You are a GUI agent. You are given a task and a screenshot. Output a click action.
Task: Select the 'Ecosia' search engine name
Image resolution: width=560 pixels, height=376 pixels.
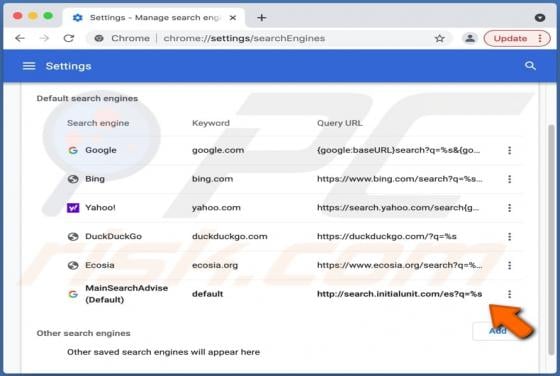100,265
